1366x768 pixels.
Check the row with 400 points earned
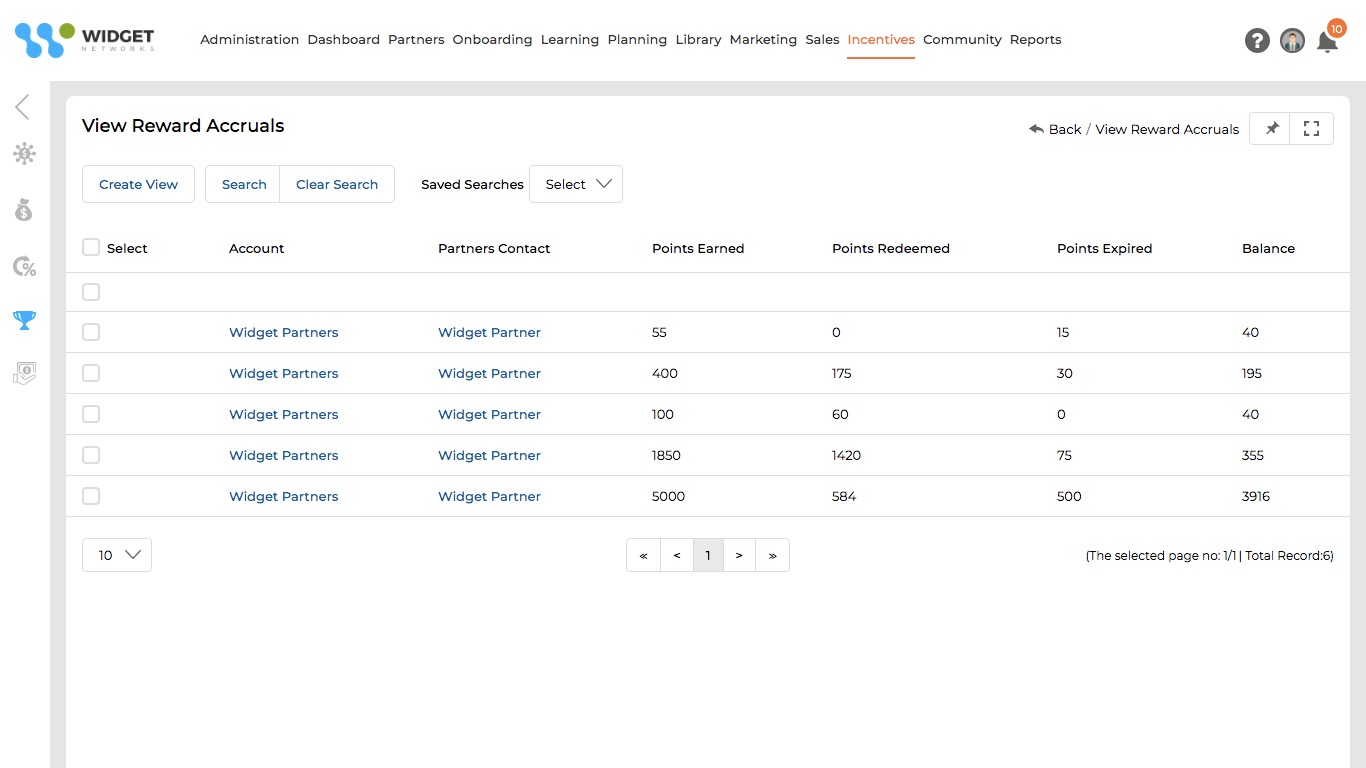[x=91, y=373]
